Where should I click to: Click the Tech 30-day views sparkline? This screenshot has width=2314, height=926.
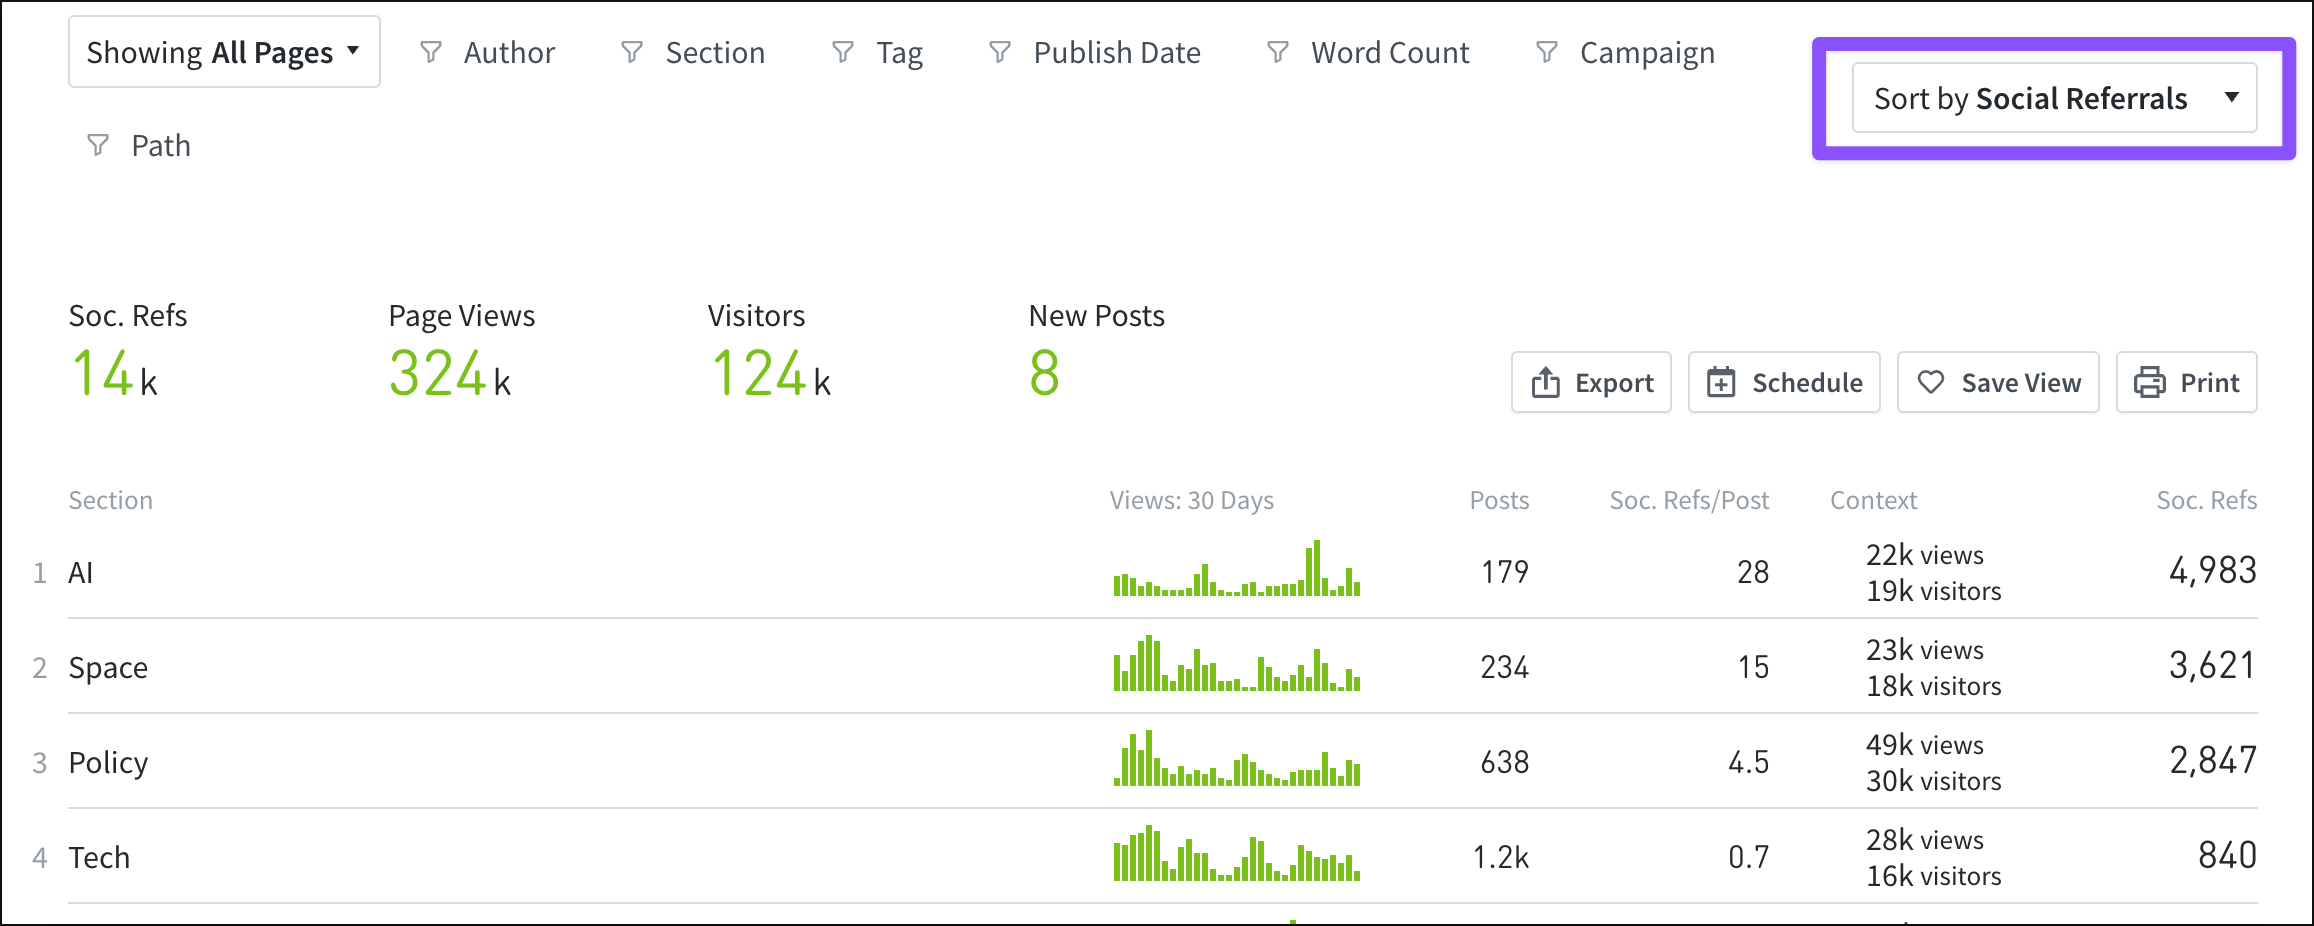point(1237,853)
